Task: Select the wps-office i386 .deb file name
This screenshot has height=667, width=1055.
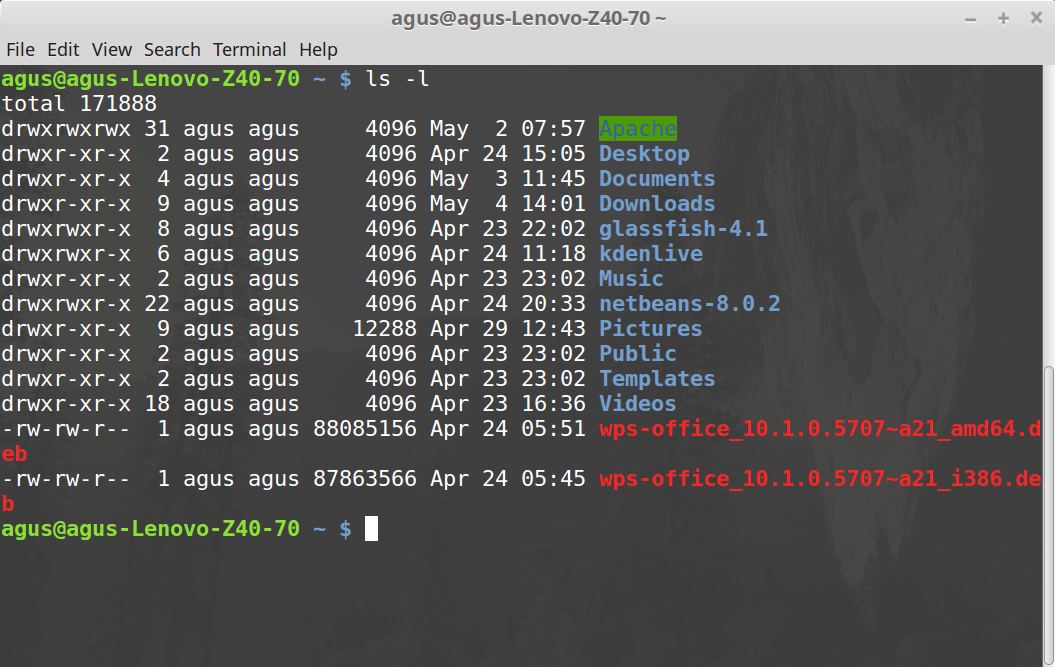Action: pyautogui.click(x=820, y=478)
